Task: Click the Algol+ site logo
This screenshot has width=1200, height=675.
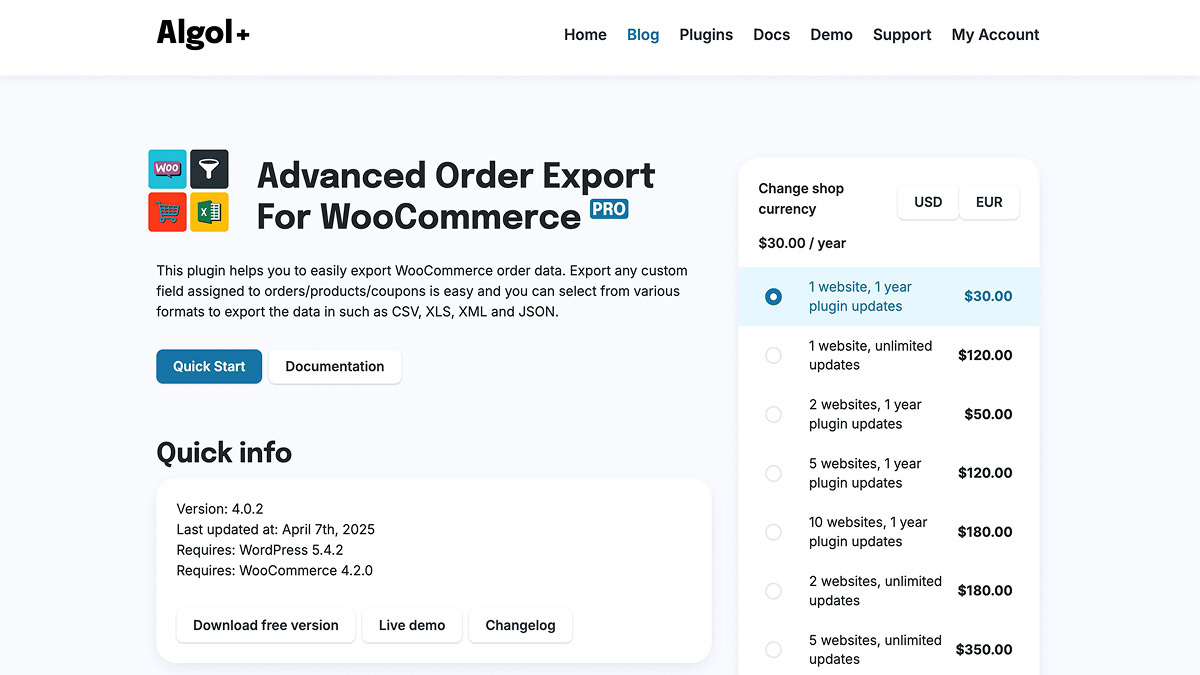Action: tap(203, 34)
